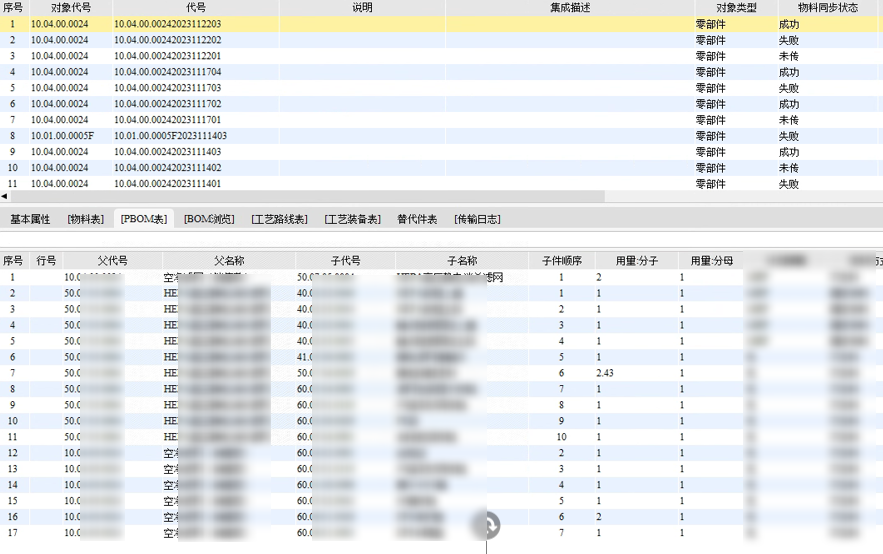Click the usage value 2.43 in lower table
The height and width of the screenshot is (554, 883).
coord(605,373)
